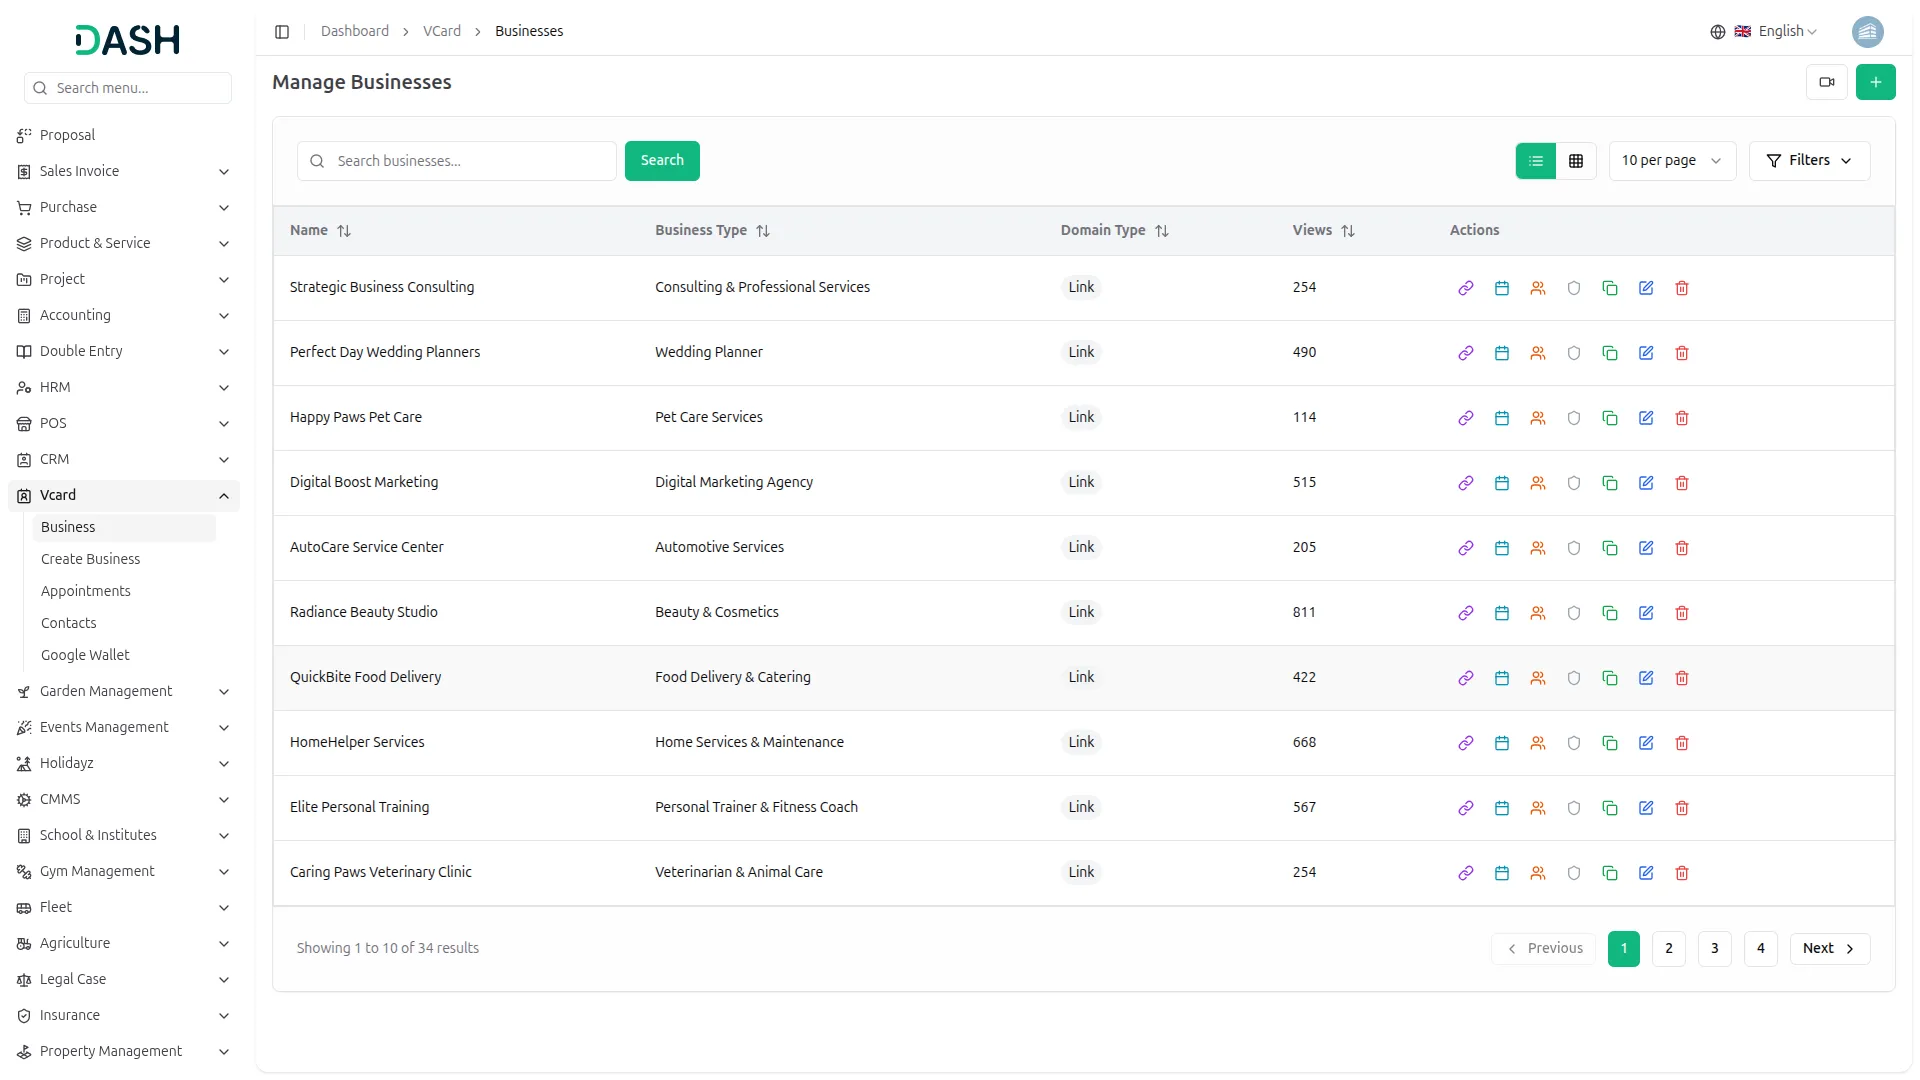Click the green Search button
Screen dimensions: 1920x1080
point(662,161)
